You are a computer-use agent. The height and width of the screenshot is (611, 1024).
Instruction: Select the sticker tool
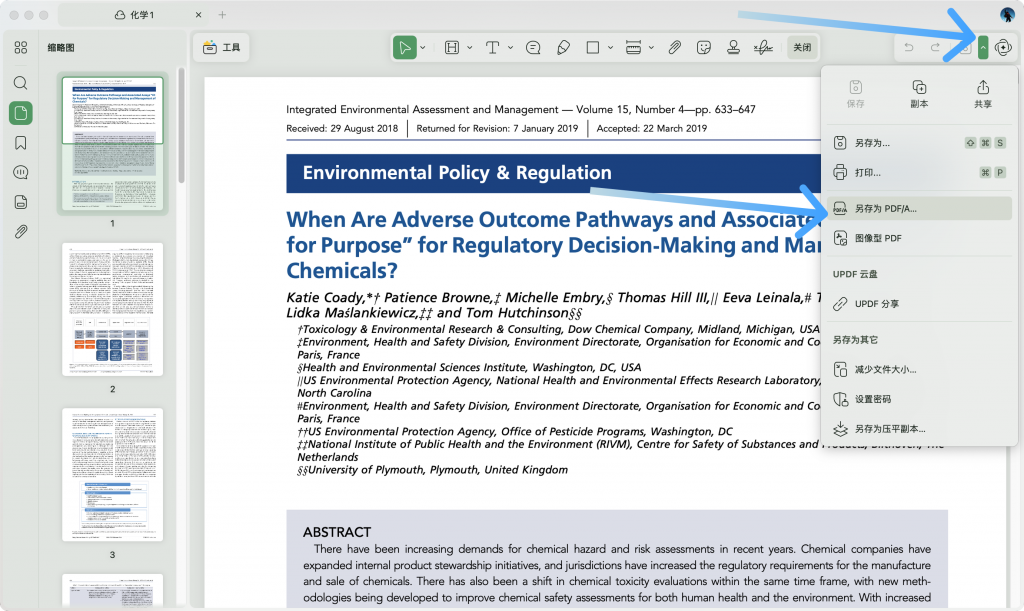click(x=703, y=48)
